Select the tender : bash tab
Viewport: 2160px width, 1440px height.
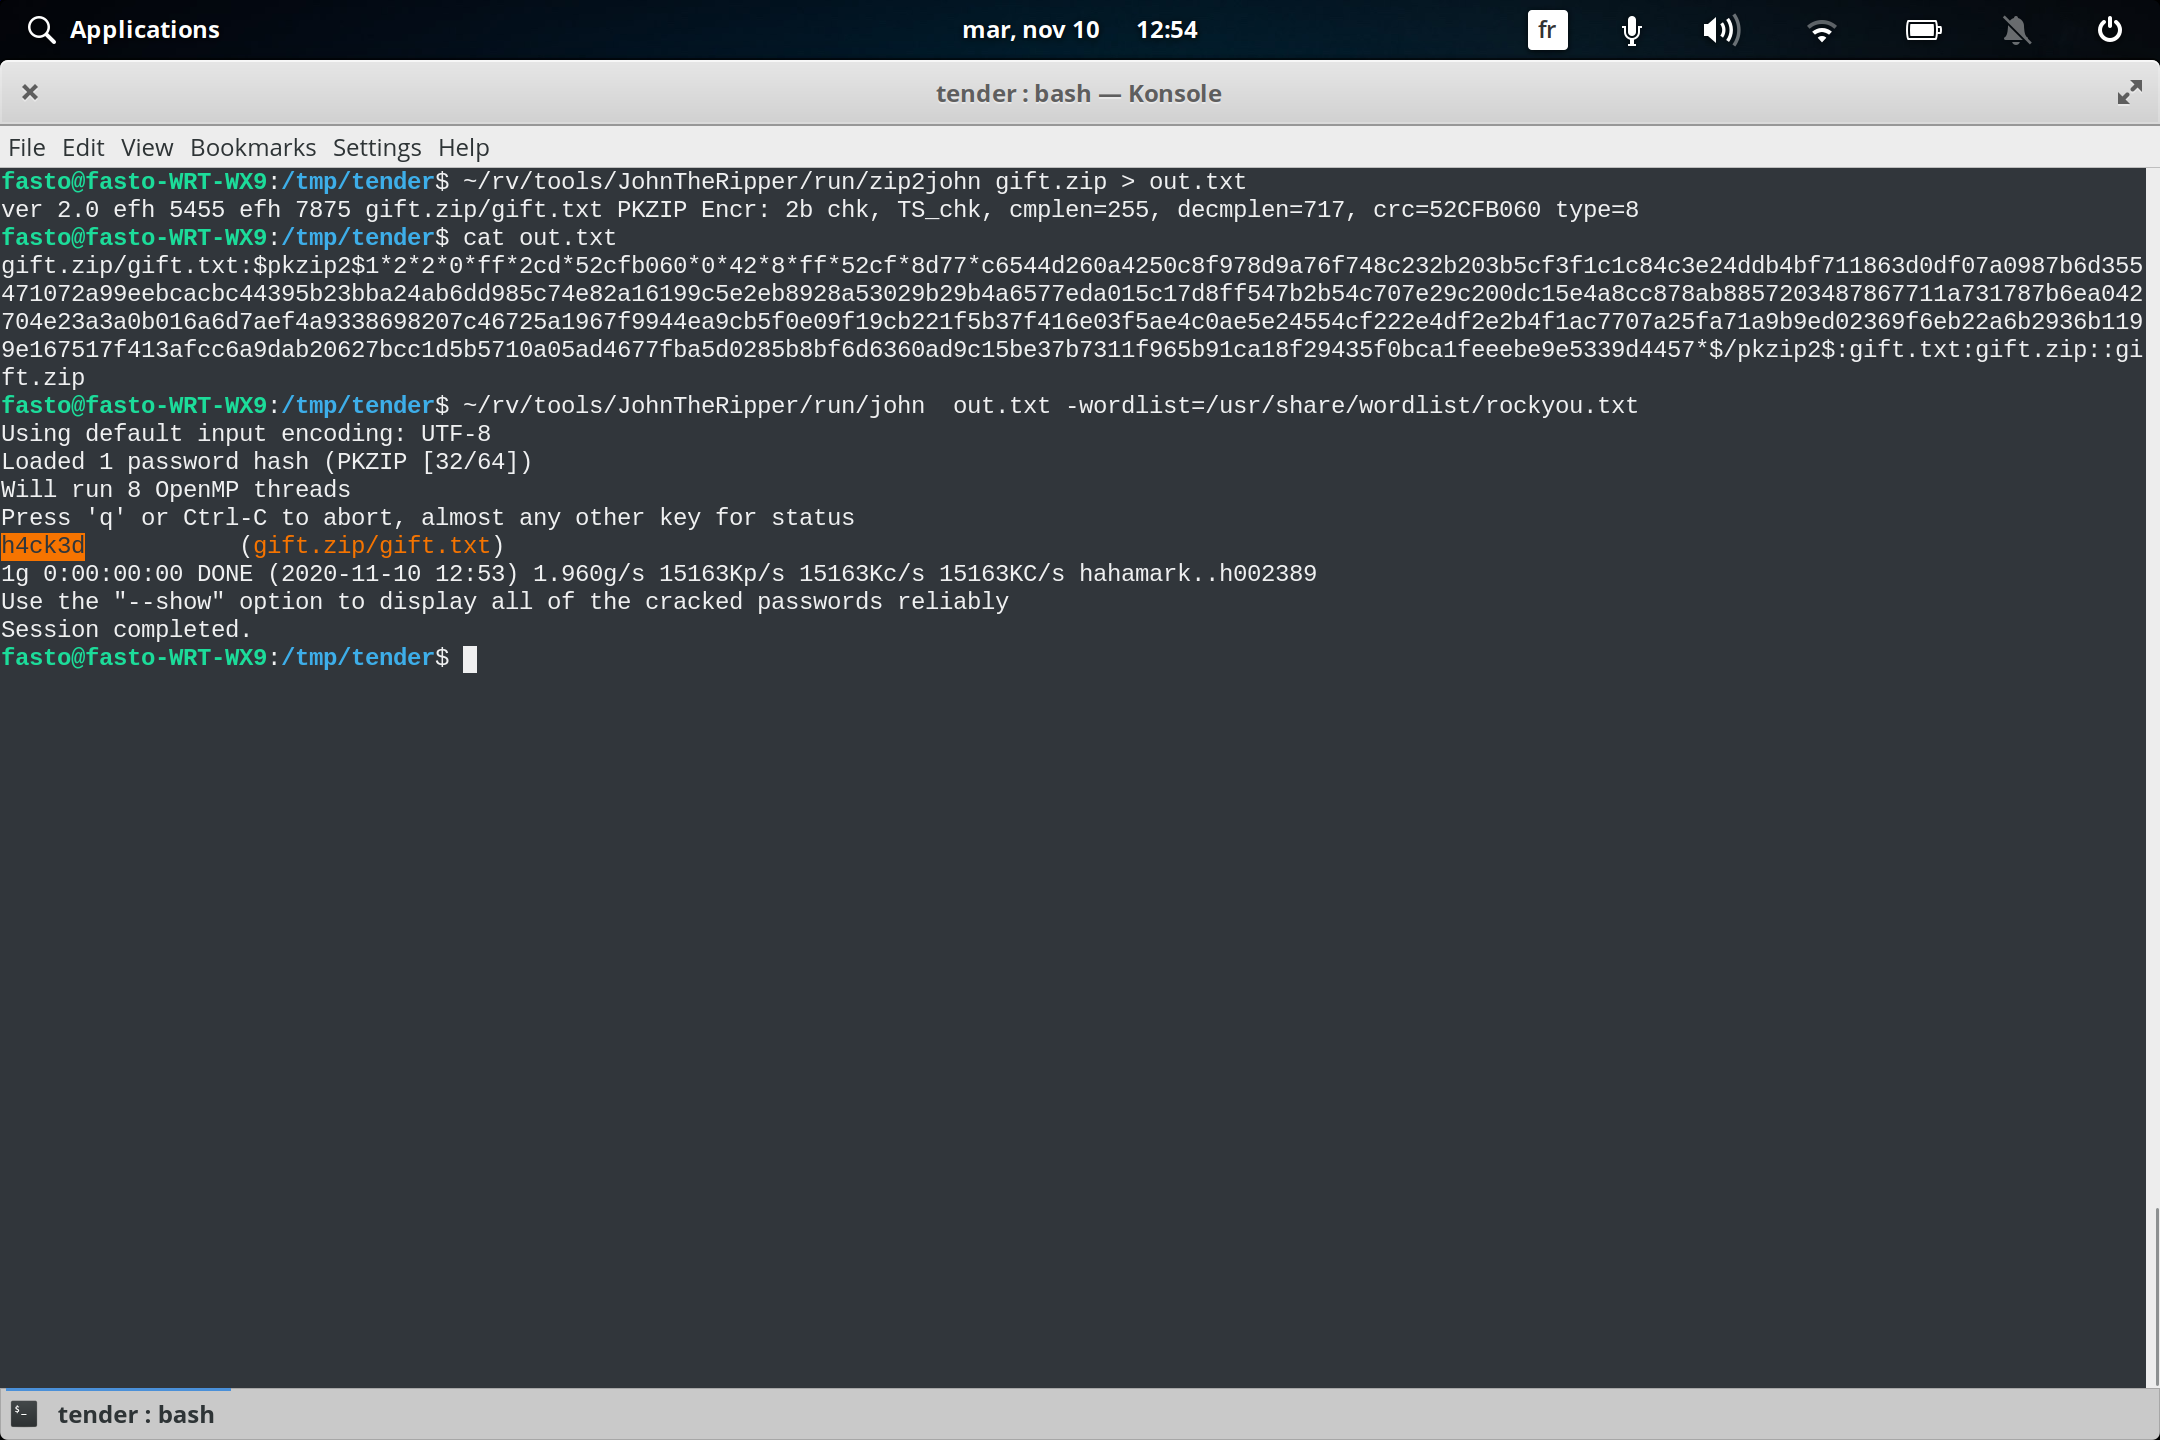pos(136,1413)
